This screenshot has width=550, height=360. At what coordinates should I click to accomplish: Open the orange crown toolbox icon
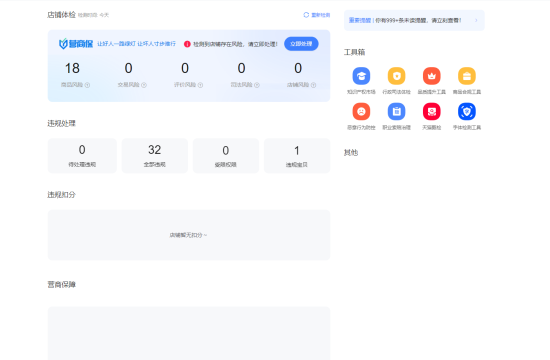431,76
